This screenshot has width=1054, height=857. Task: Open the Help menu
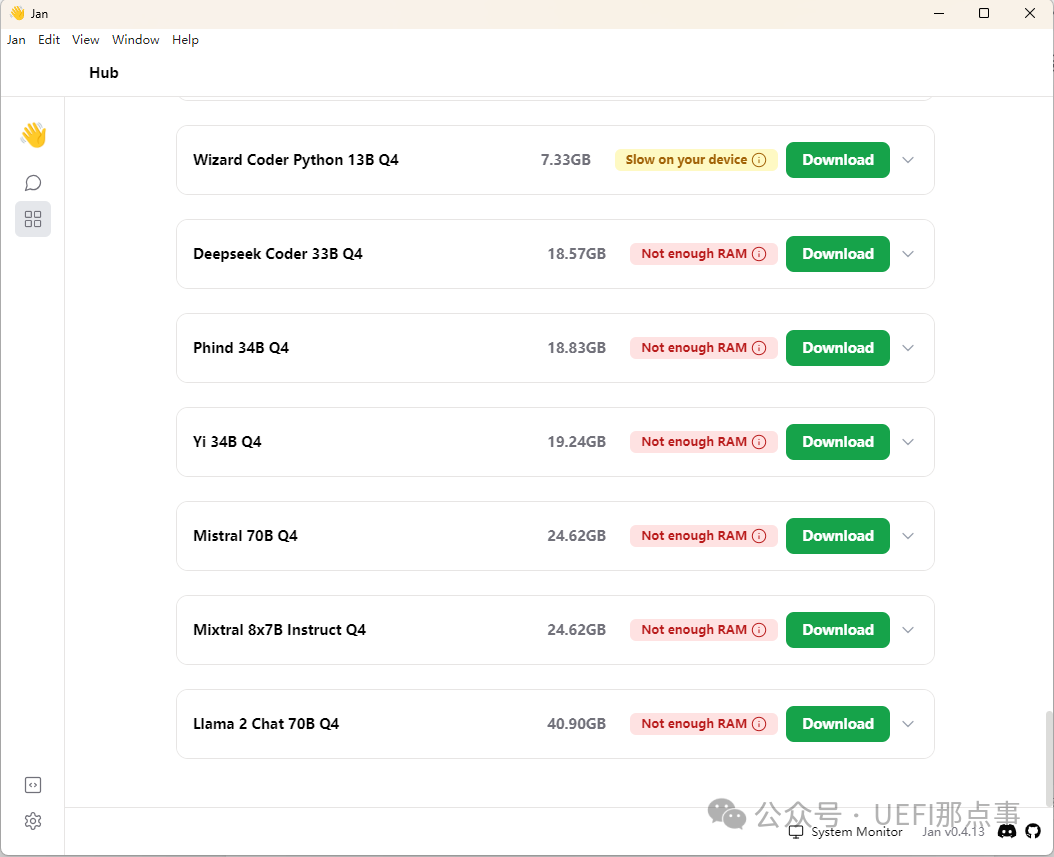point(185,40)
